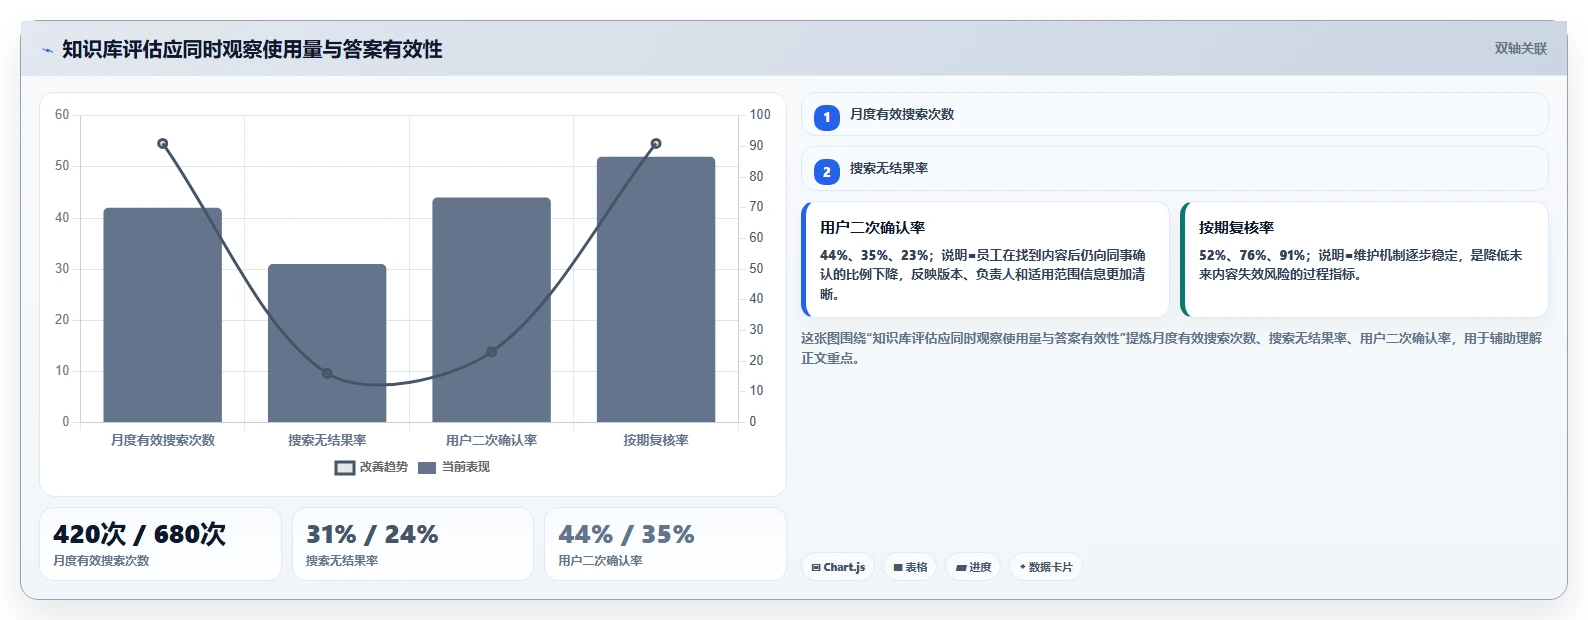Open the 按期复核率 description card heading
The width and height of the screenshot is (1588, 620).
tap(1236, 228)
